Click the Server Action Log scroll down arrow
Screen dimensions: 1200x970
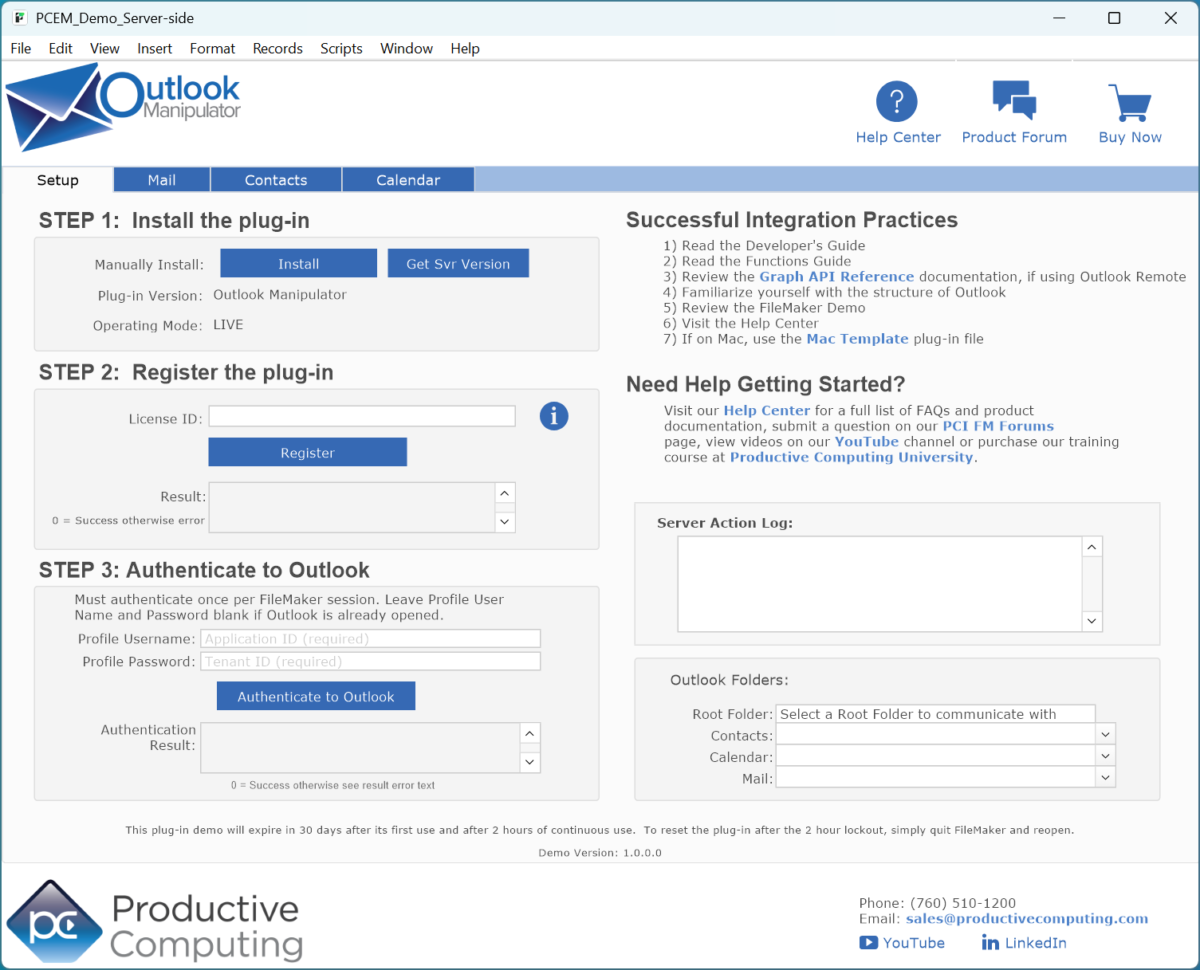click(x=1092, y=621)
